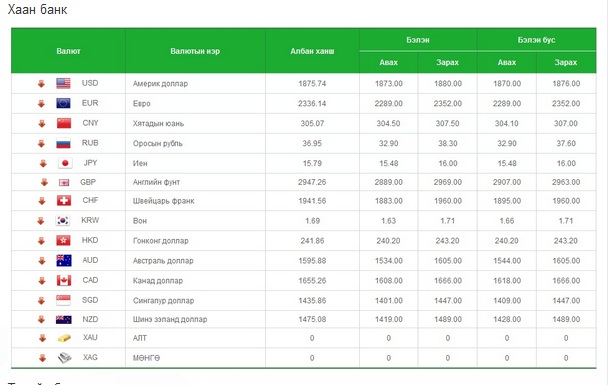
Task: Click the Америк доллар currency name
Action: [160, 84]
